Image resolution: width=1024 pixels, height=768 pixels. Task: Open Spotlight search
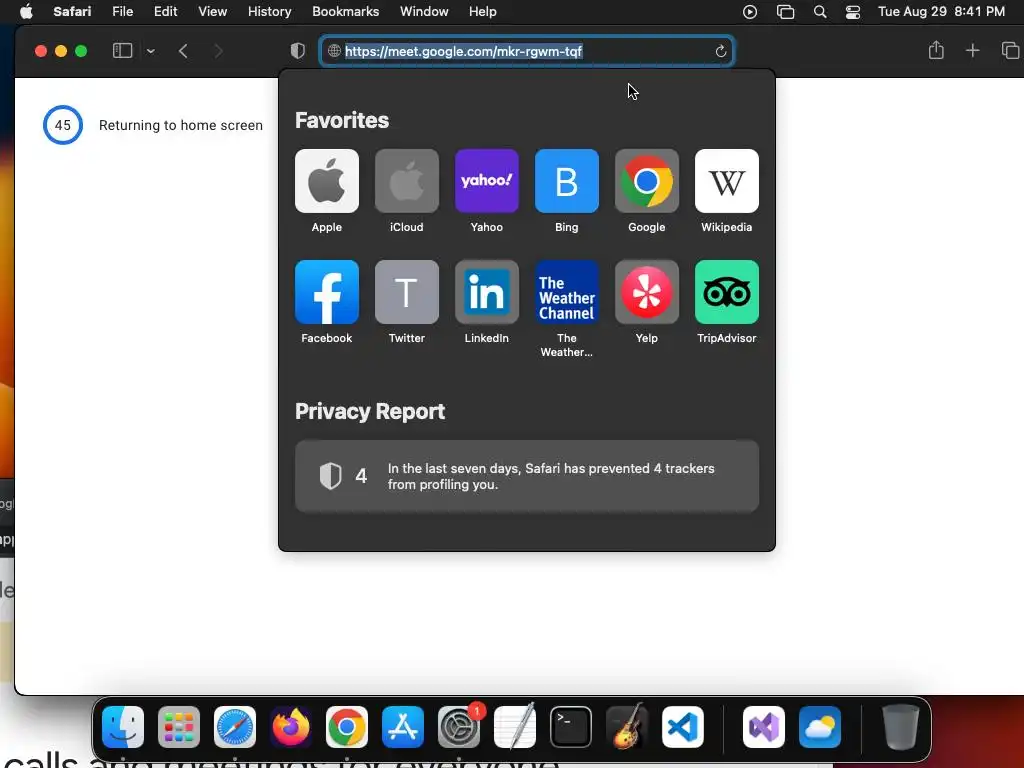pyautogui.click(x=820, y=12)
